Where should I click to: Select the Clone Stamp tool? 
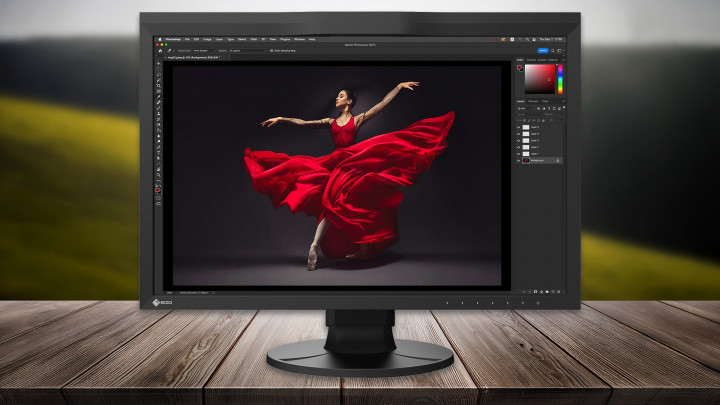pyautogui.click(x=159, y=113)
